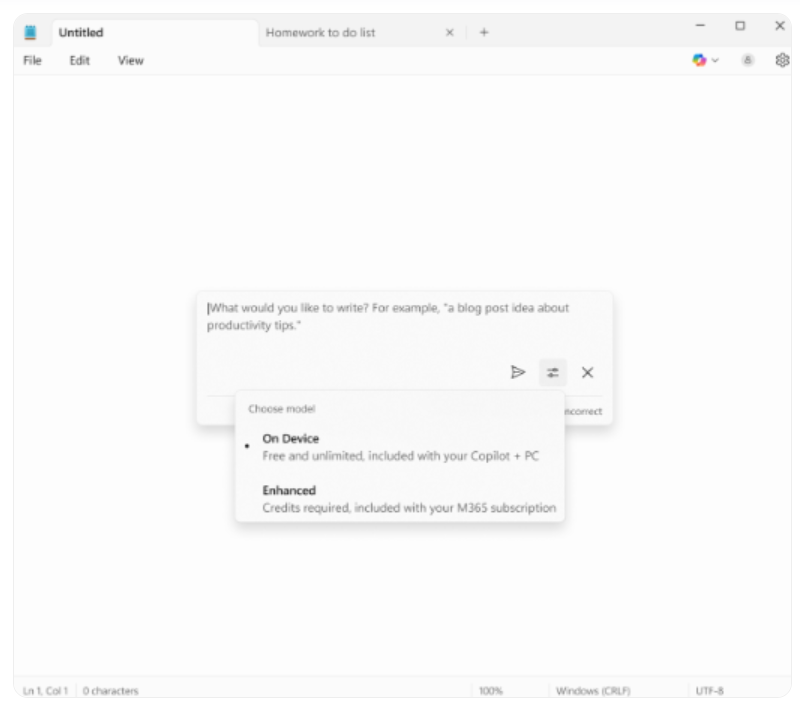Open the Copilot colorful icon menu
The height and width of the screenshot is (702, 800).
699,60
